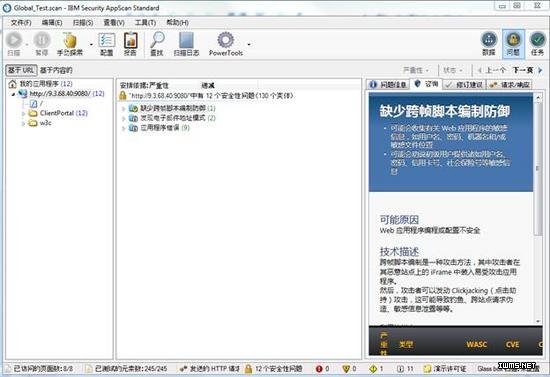Go to next issue with 下一页

coord(528,70)
